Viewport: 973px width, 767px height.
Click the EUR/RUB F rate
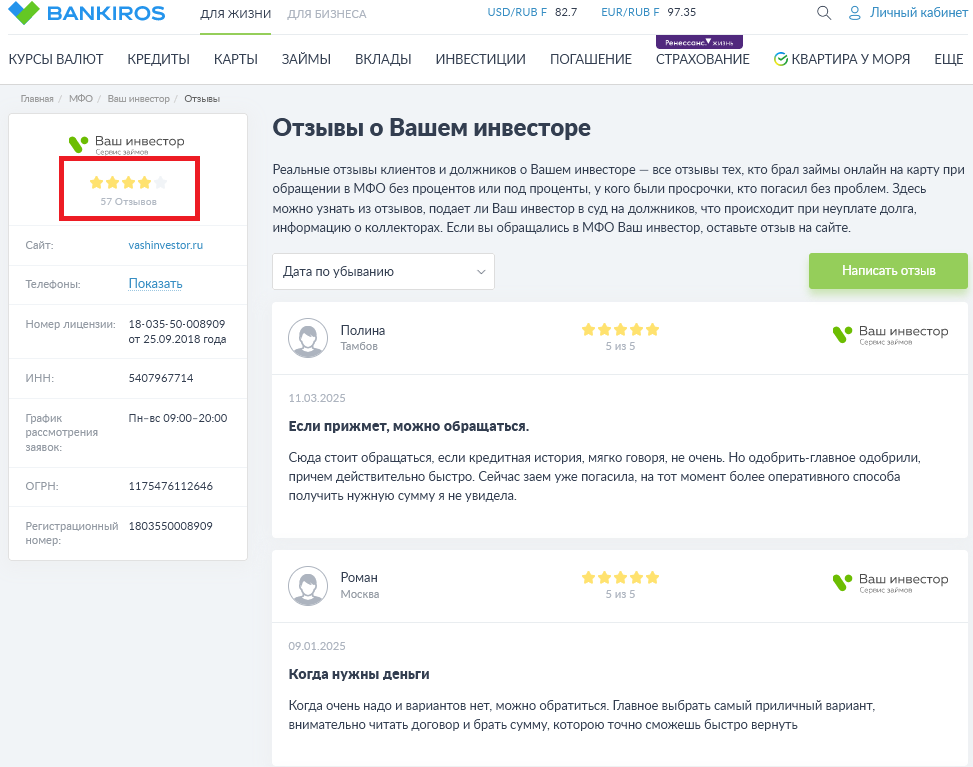click(x=648, y=12)
